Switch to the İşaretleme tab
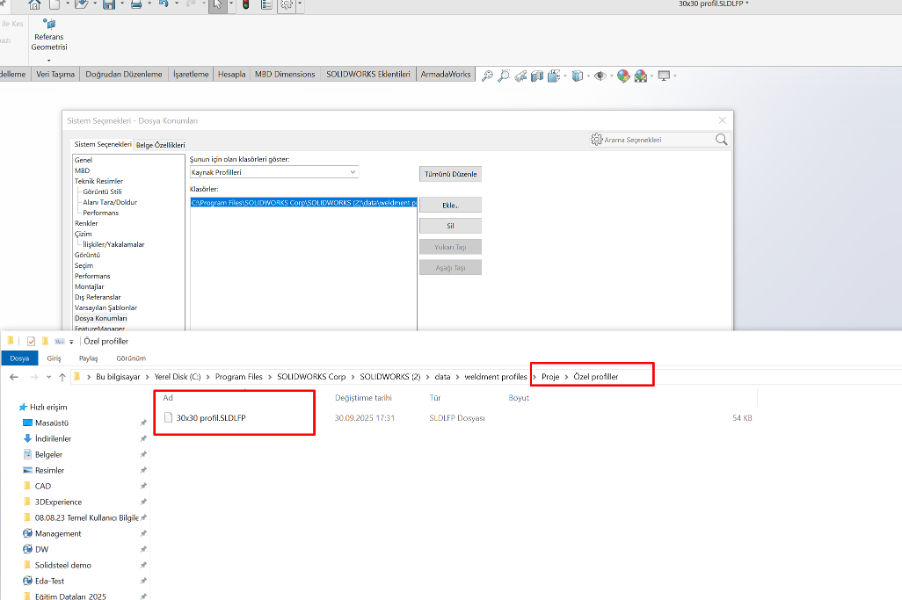902x600 pixels. point(191,74)
